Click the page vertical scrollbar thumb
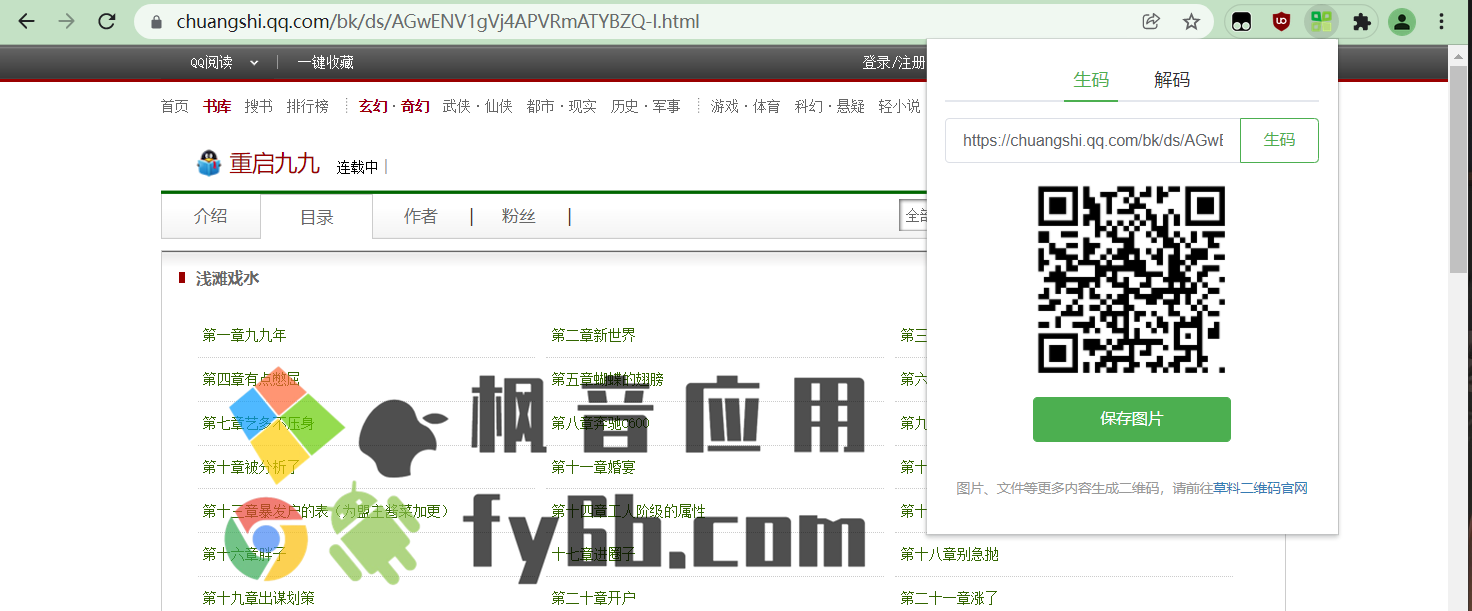Image resolution: width=1472 pixels, height=611 pixels. coord(1459,170)
